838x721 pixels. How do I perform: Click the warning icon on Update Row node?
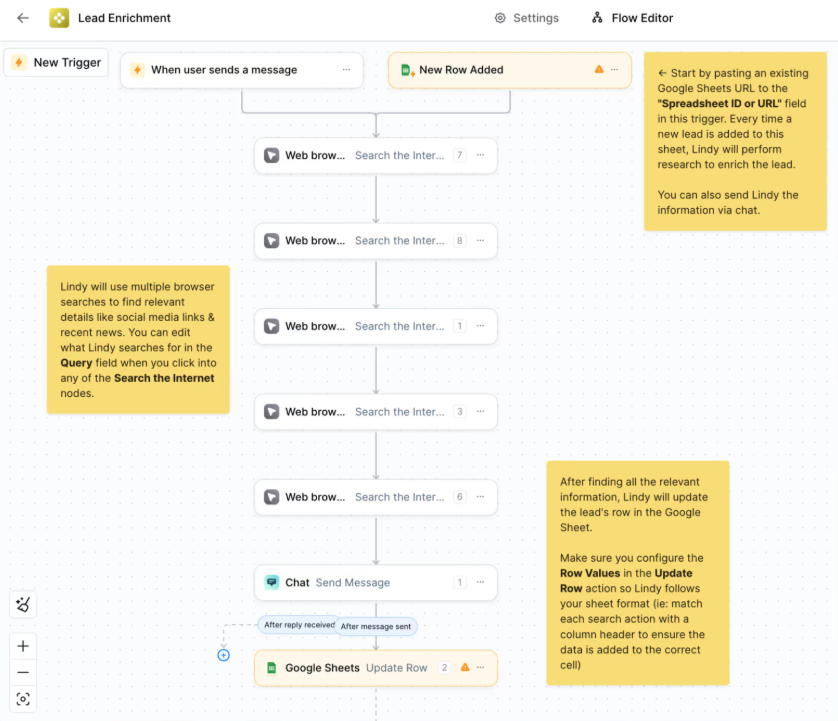(x=465, y=667)
